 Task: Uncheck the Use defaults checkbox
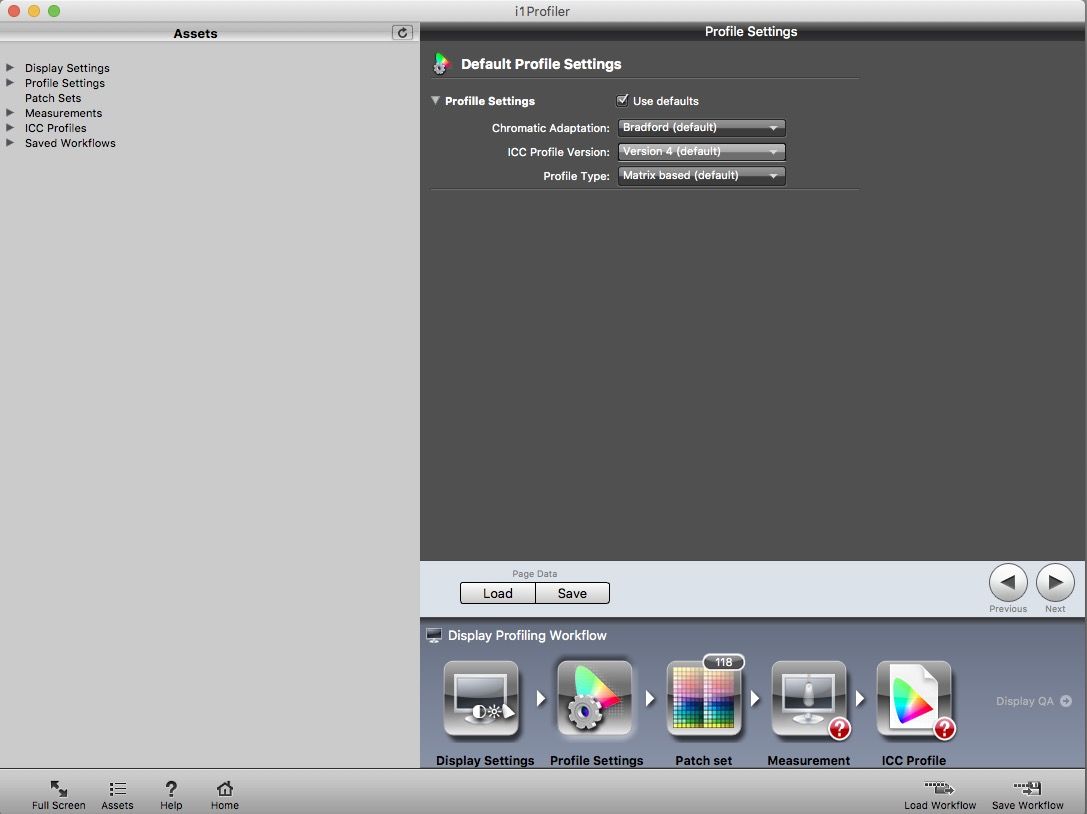coord(622,101)
